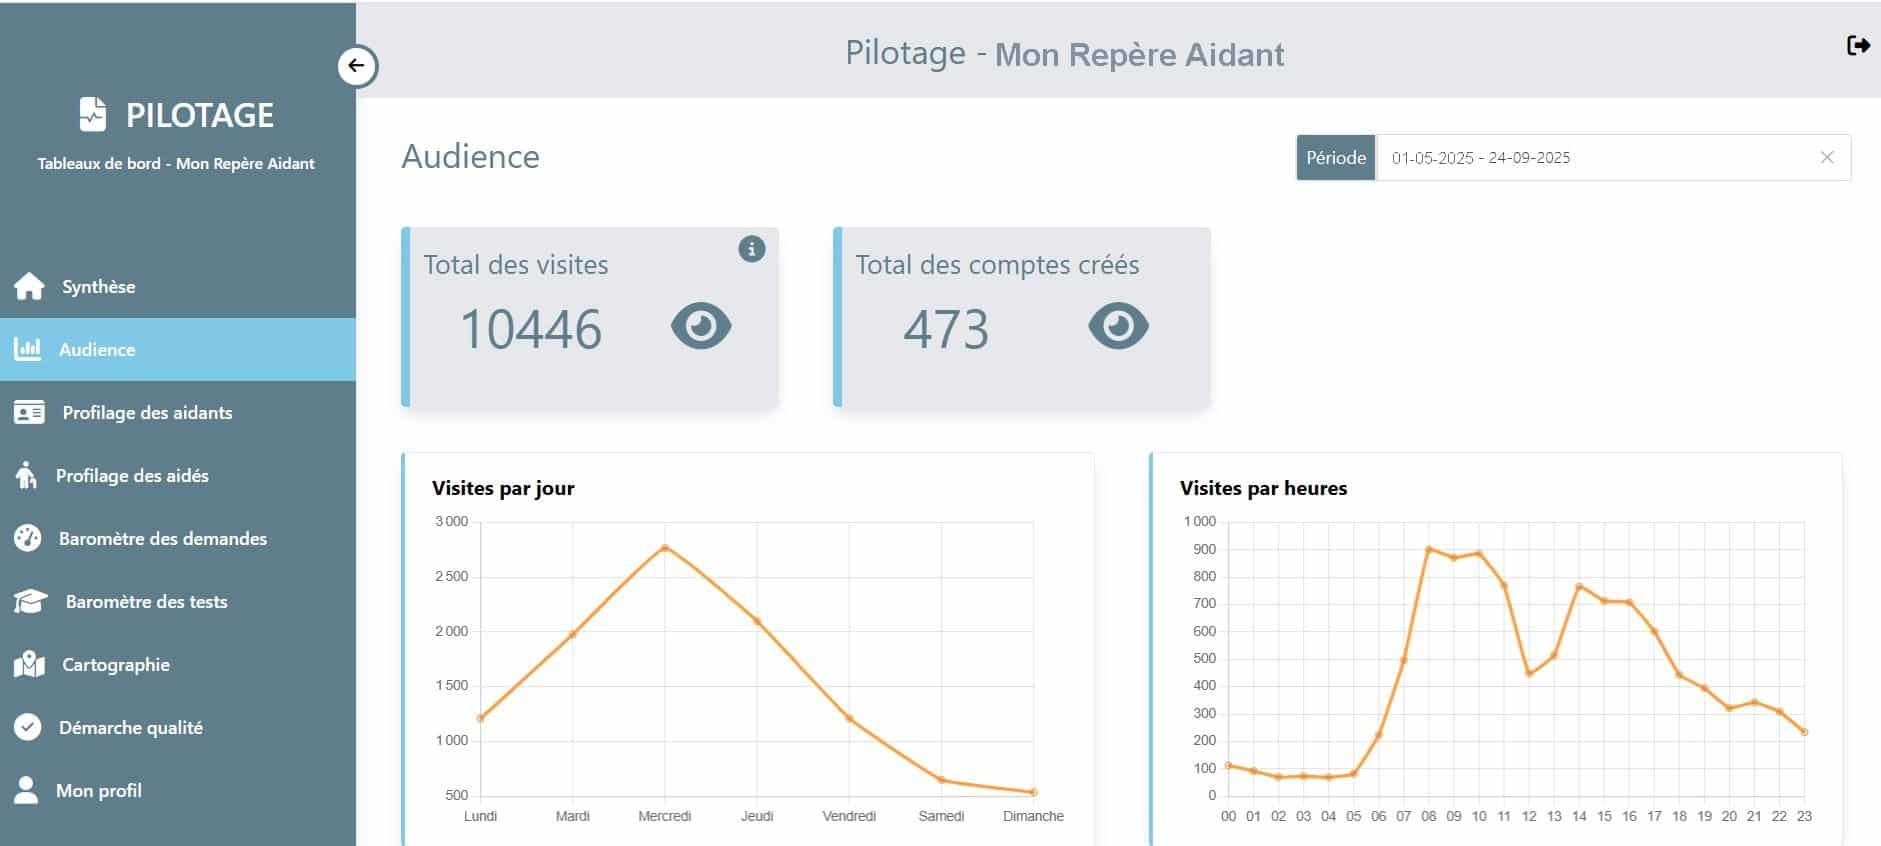Click the Baromètre des tests graduation cap icon
The image size is (1881, 846).
tap(30, 601)
